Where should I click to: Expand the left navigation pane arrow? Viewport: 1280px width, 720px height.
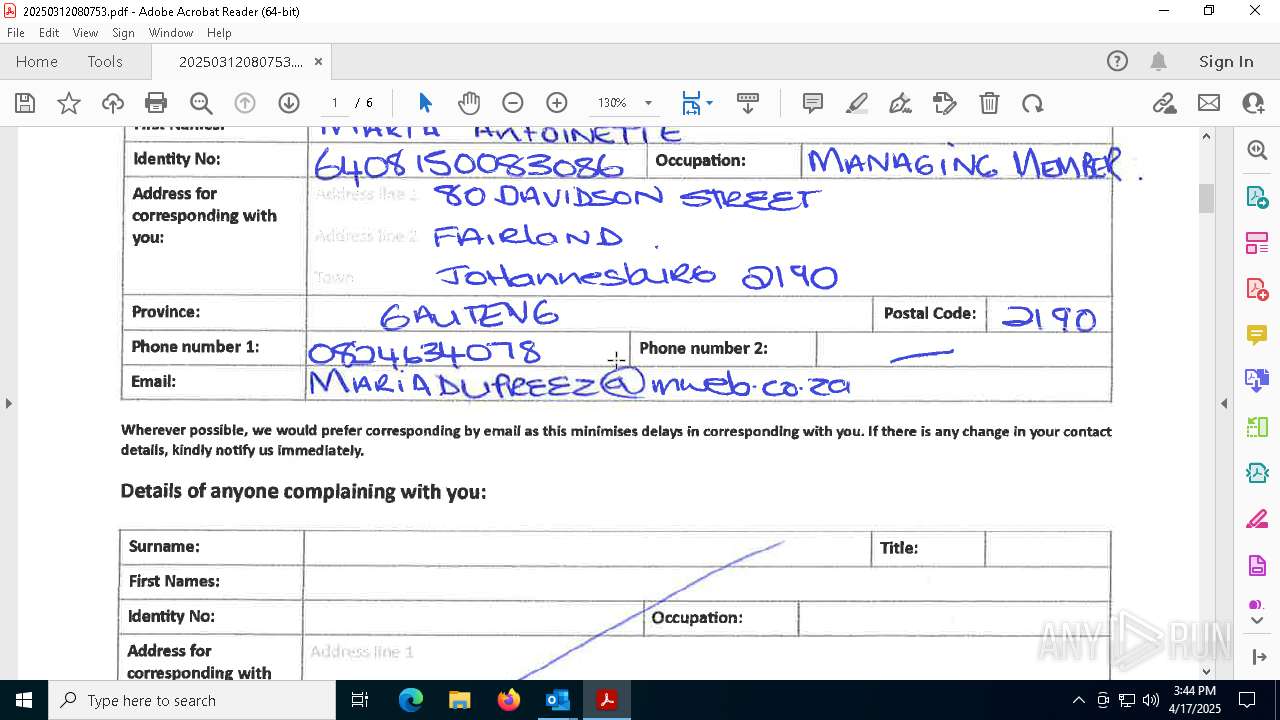click(8, 403)
